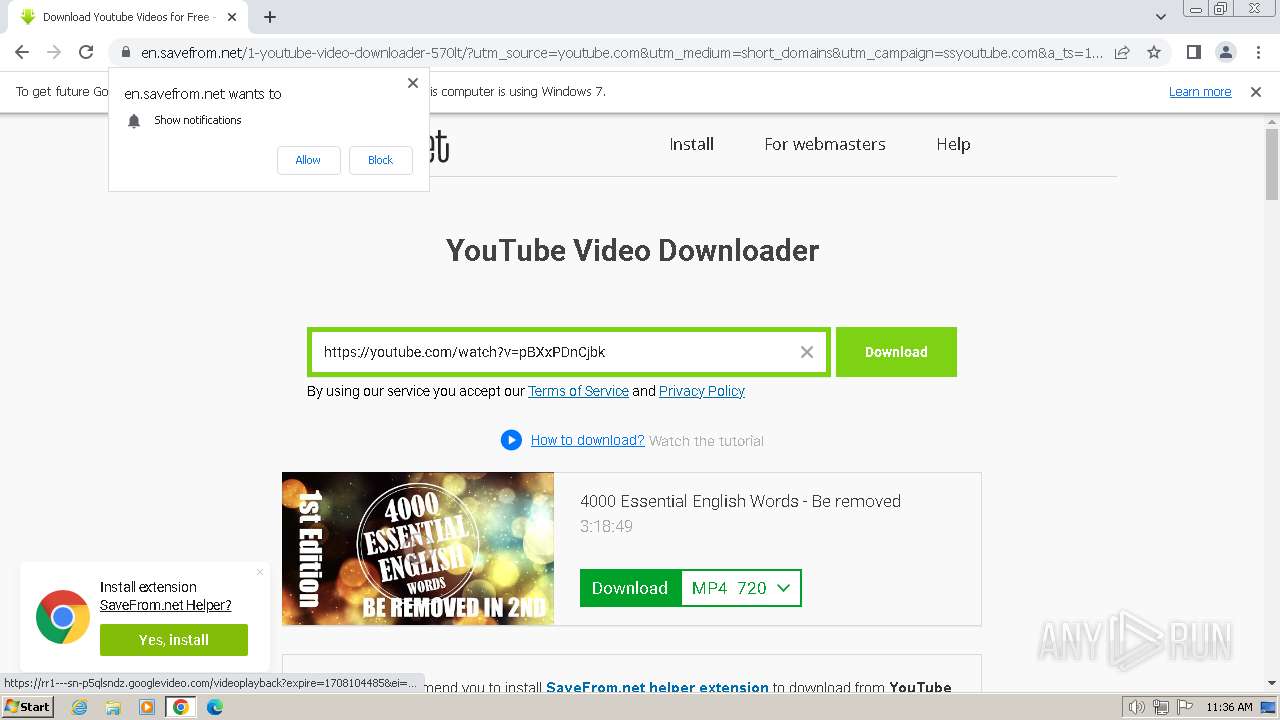
Task: Open the Help menu item
Action: (x=953, y=144)
